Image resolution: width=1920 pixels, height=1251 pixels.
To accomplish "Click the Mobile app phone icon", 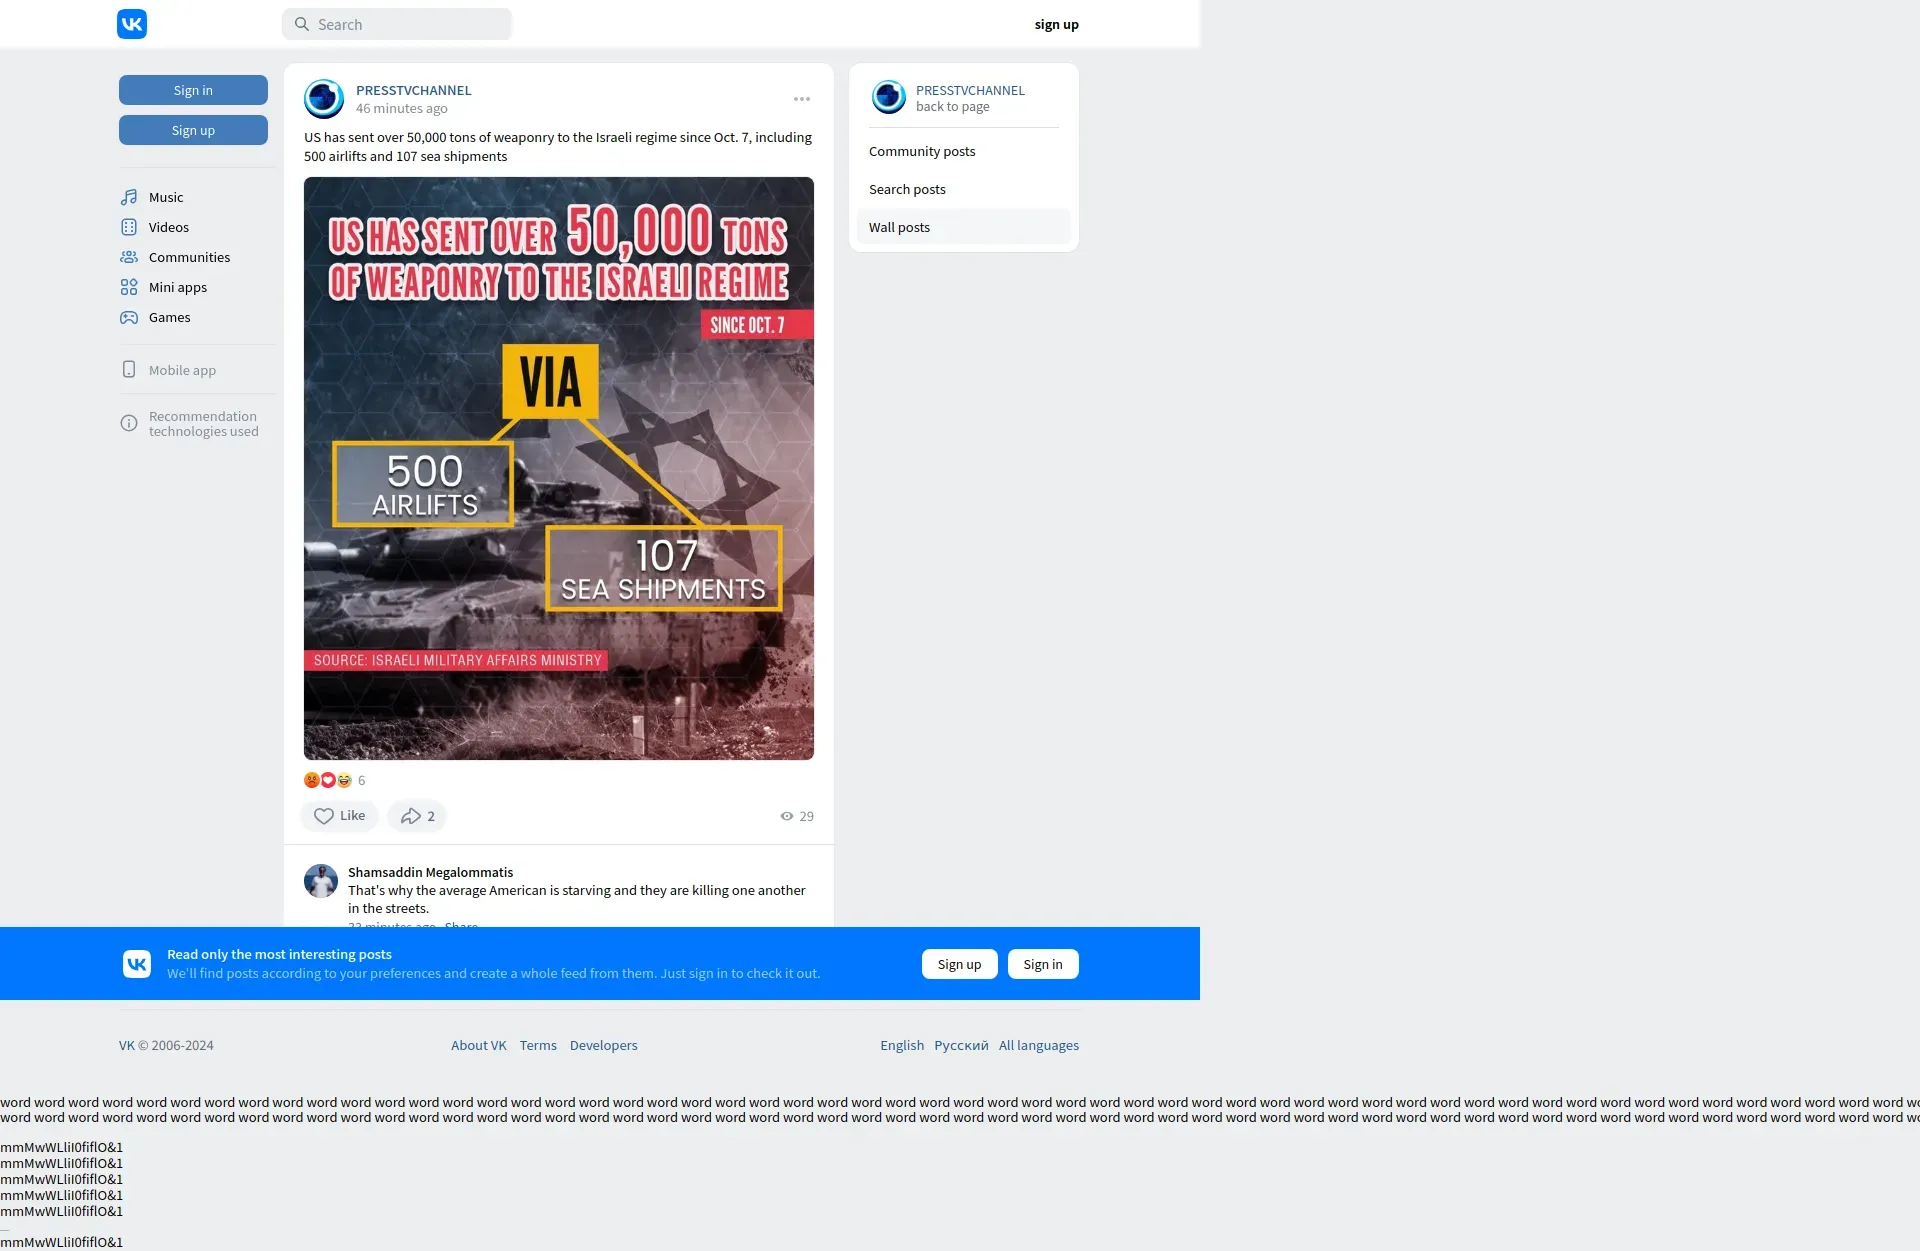I will tap(129, 370).
